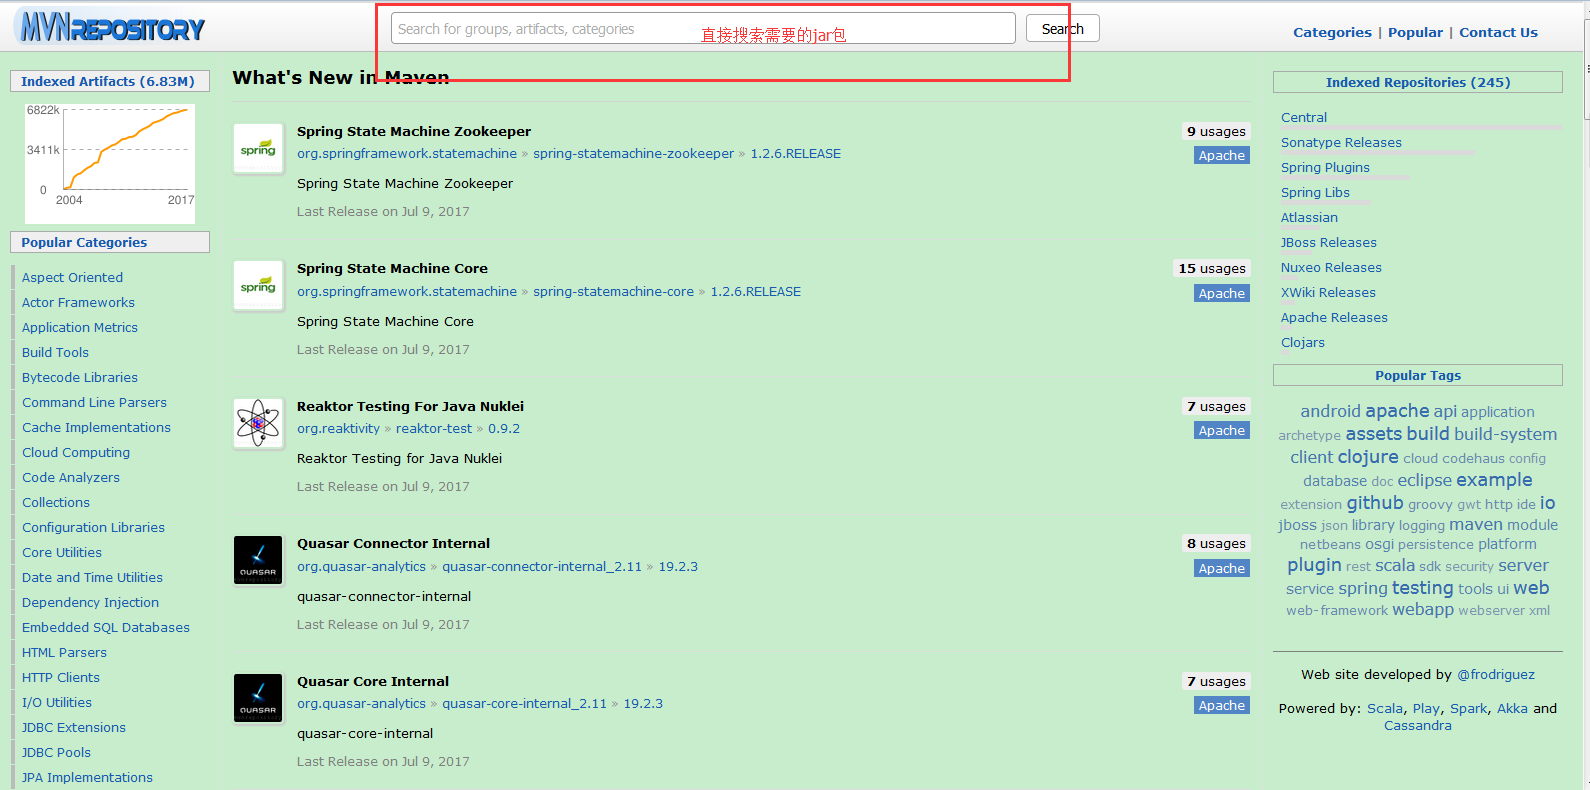Open Dependency Injection category
This screenshot has height=790, width=1590.
click(x=90, y=602)
